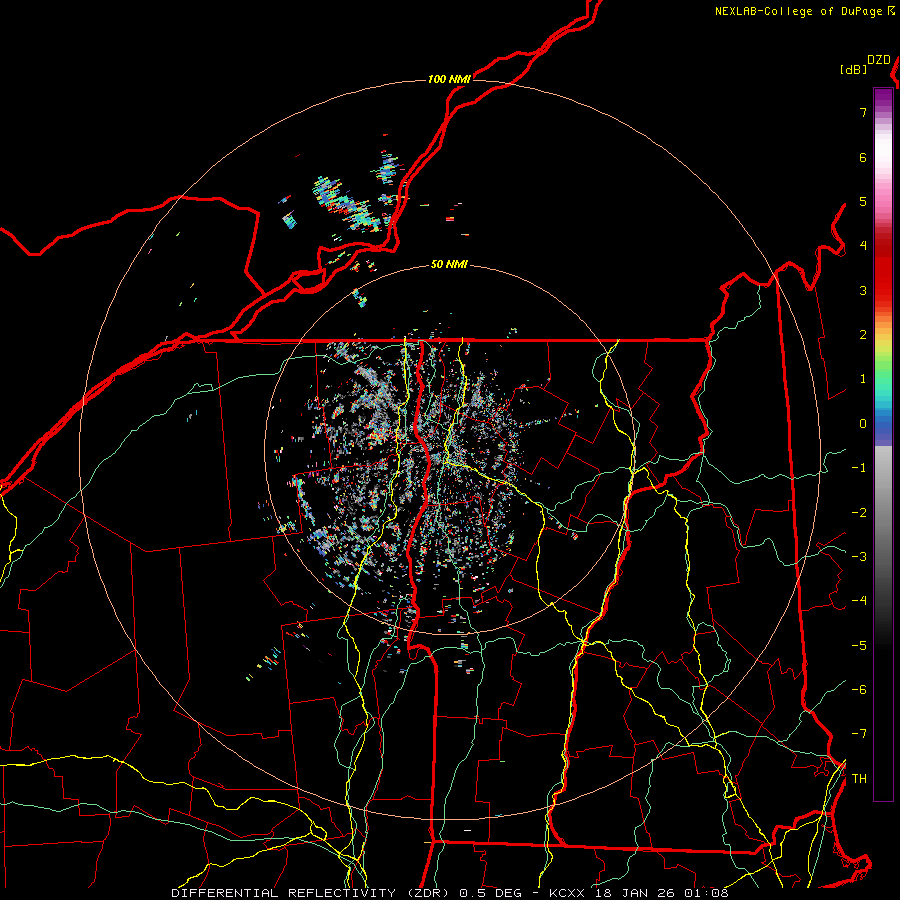
Task: Click the -6 dB scale label
Action: 859,689
